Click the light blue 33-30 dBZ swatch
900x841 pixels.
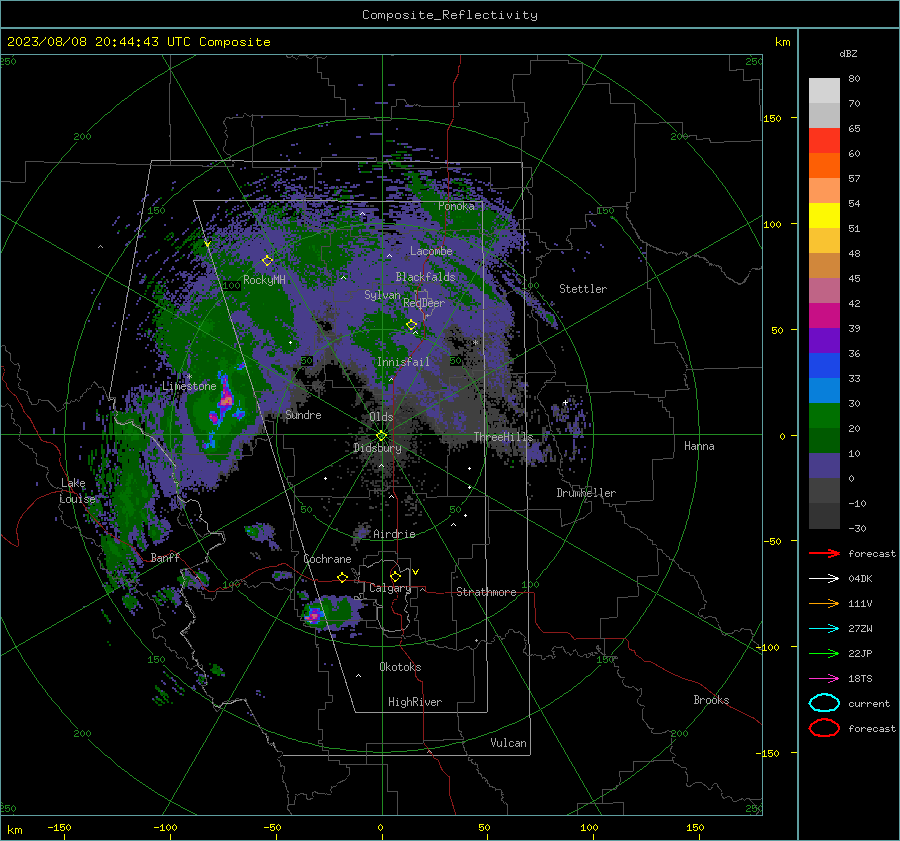824,390
